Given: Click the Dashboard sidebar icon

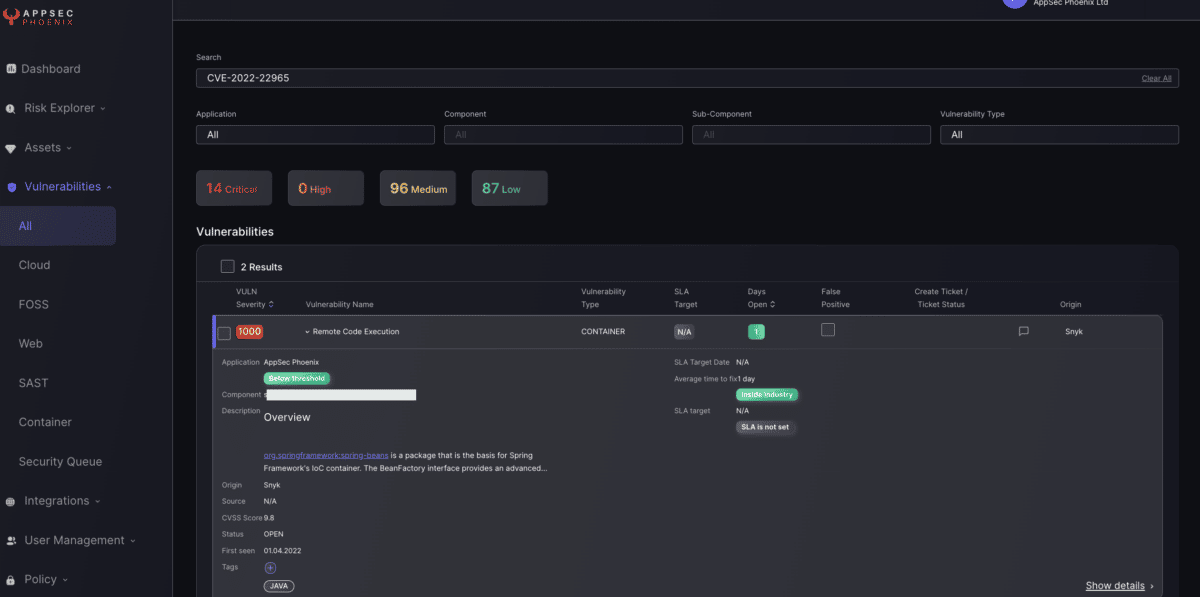Looking at the screenshot, I should pyautogui.click(x=11, y=69).
